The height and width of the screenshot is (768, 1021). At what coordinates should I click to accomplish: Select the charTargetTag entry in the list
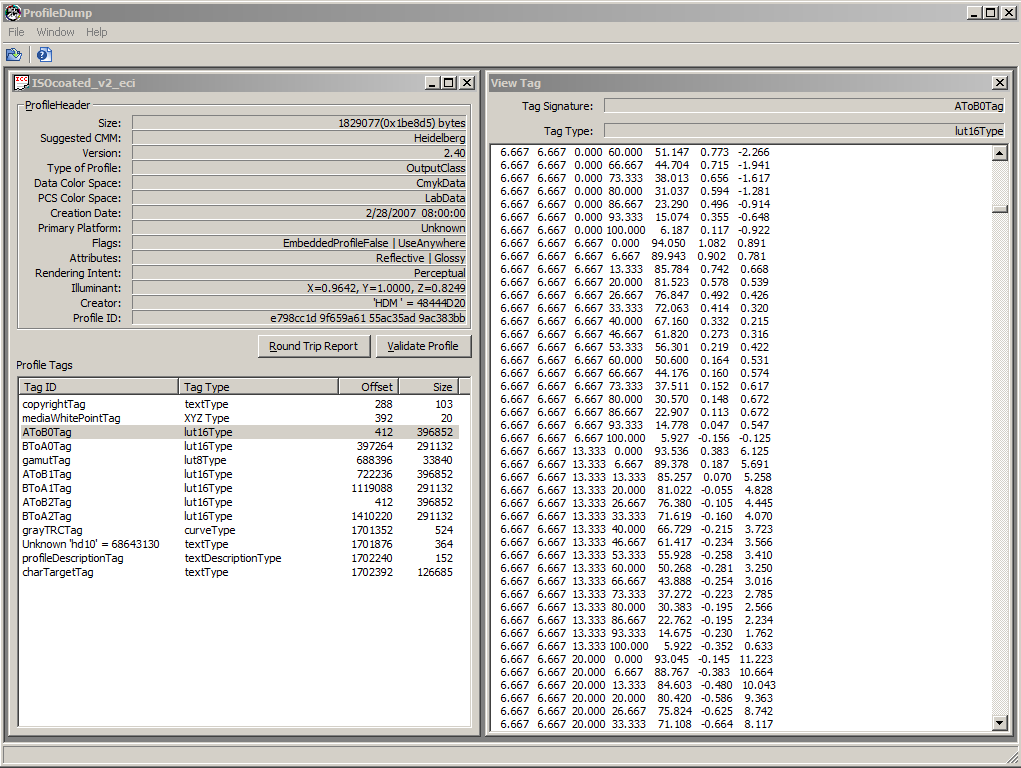tap(57, 572)
